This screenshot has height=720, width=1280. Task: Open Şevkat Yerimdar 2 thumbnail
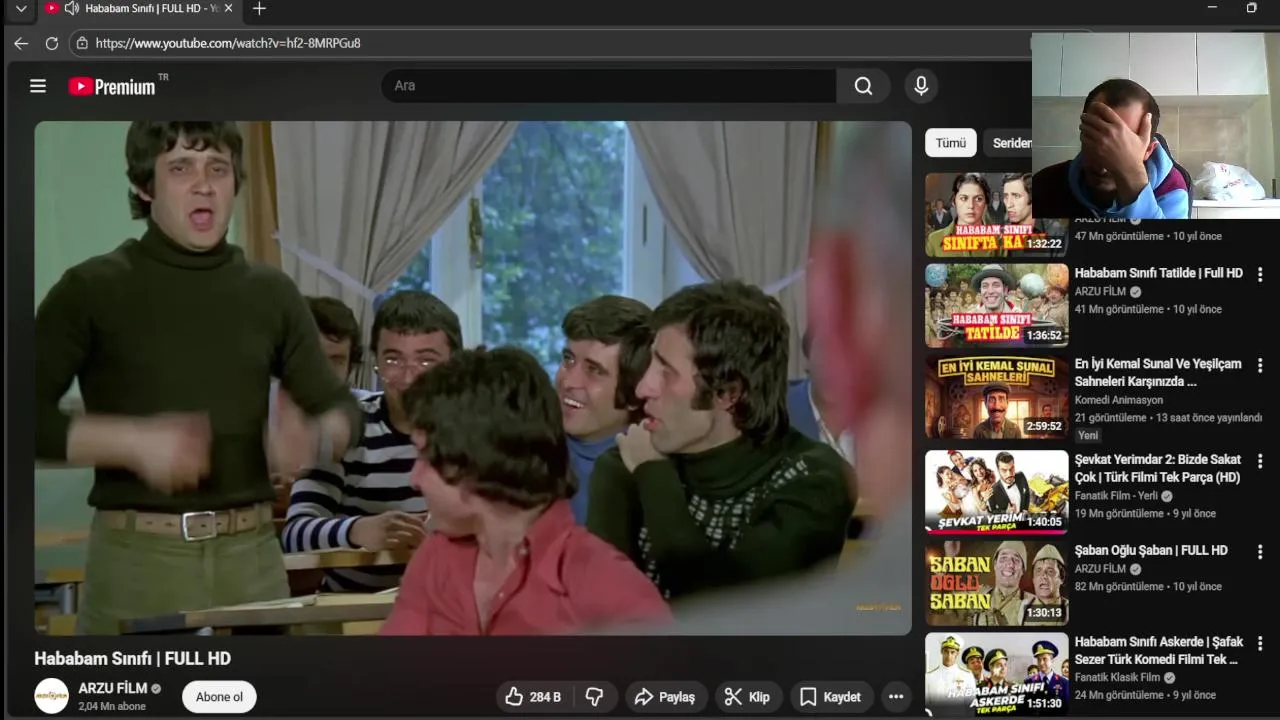pyautogui.click(x=996, y=491)
